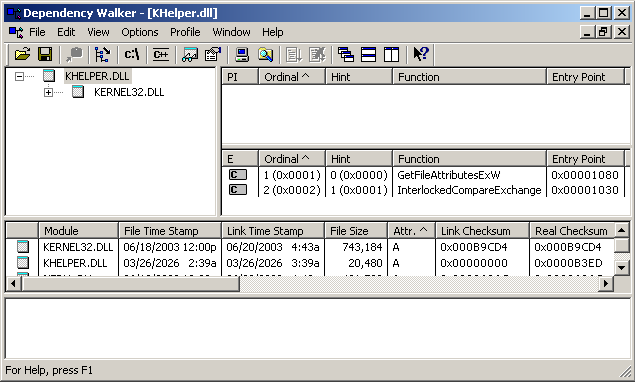Viewport: 635px width, 382px height.
Task: Click the Link Checksum column header
Action: [x=482, y=230]
